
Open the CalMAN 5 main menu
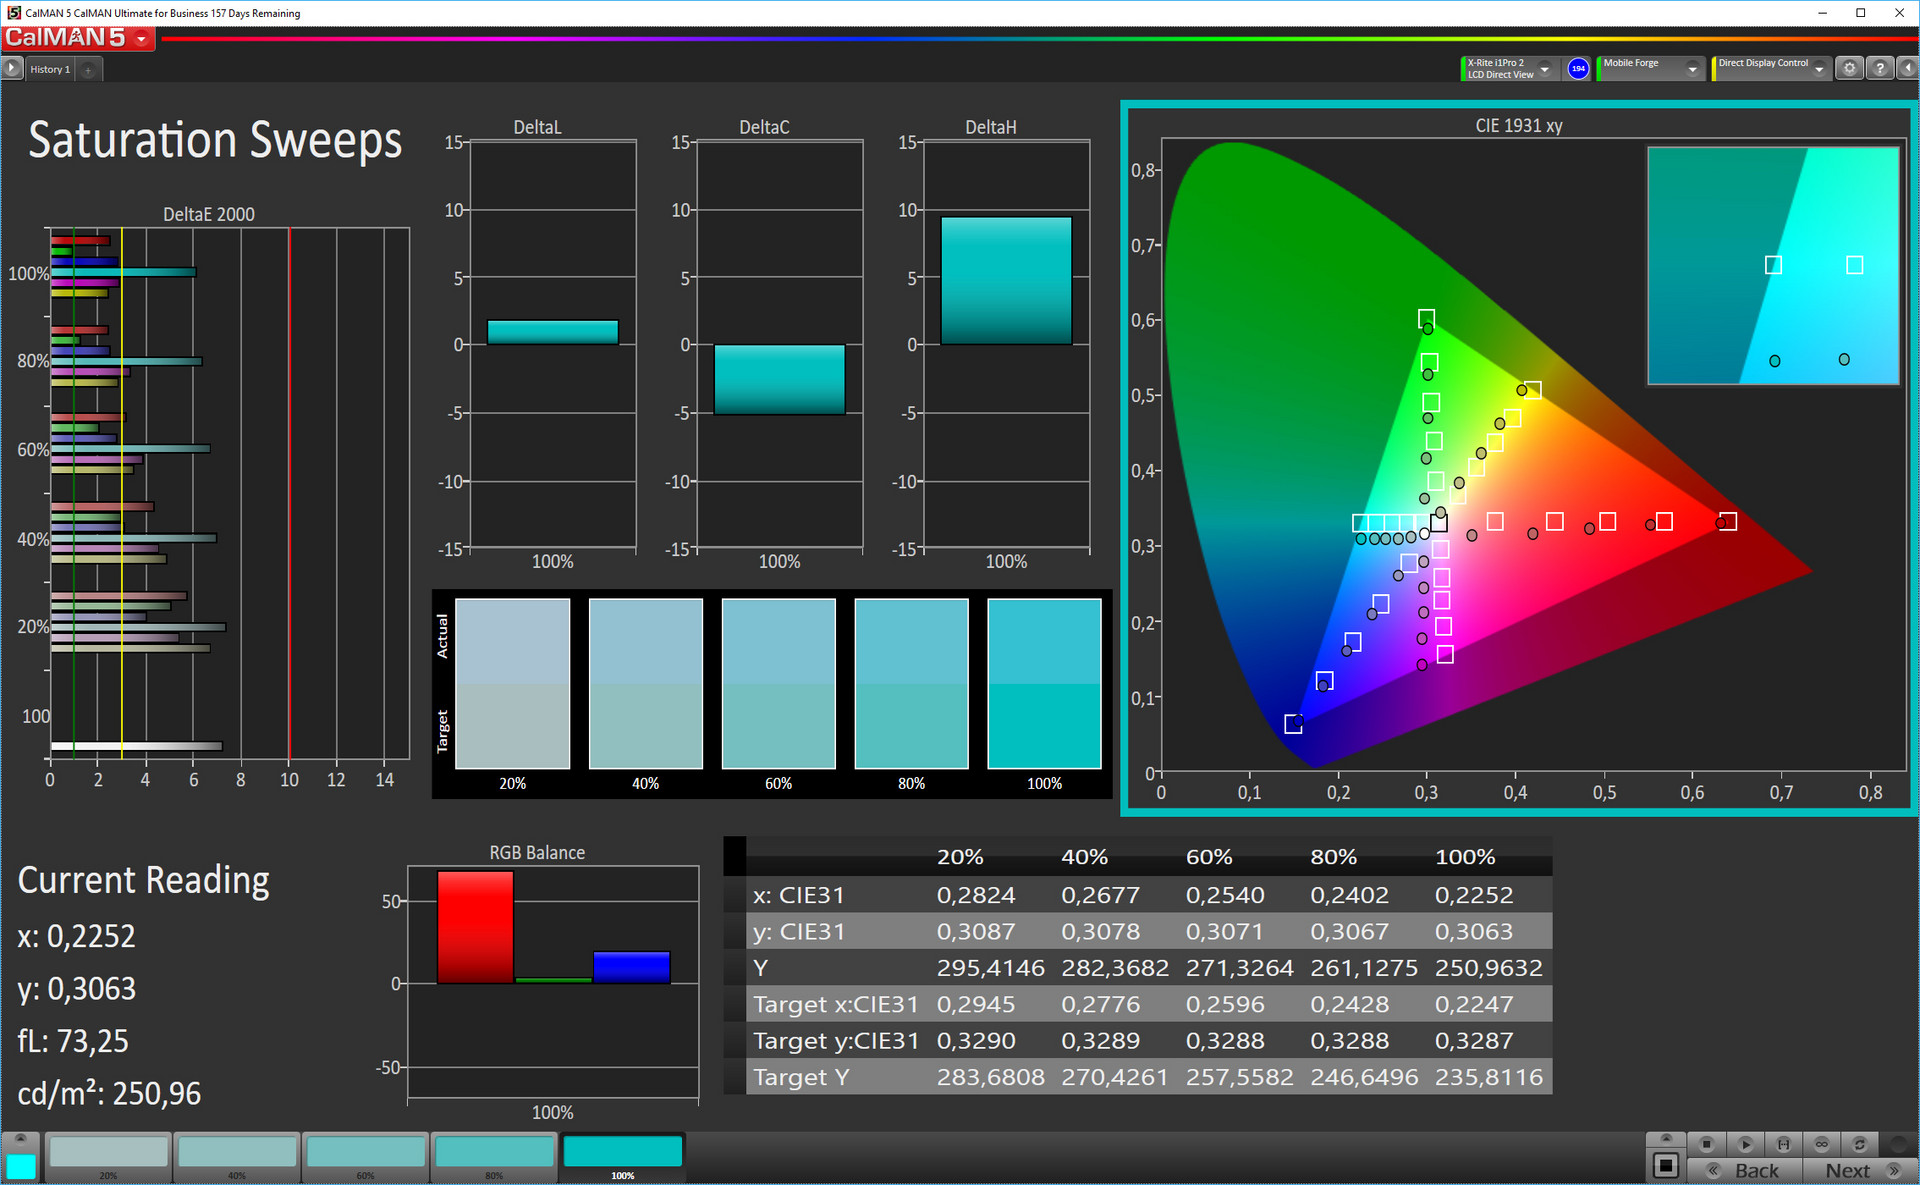coord(142,39)
